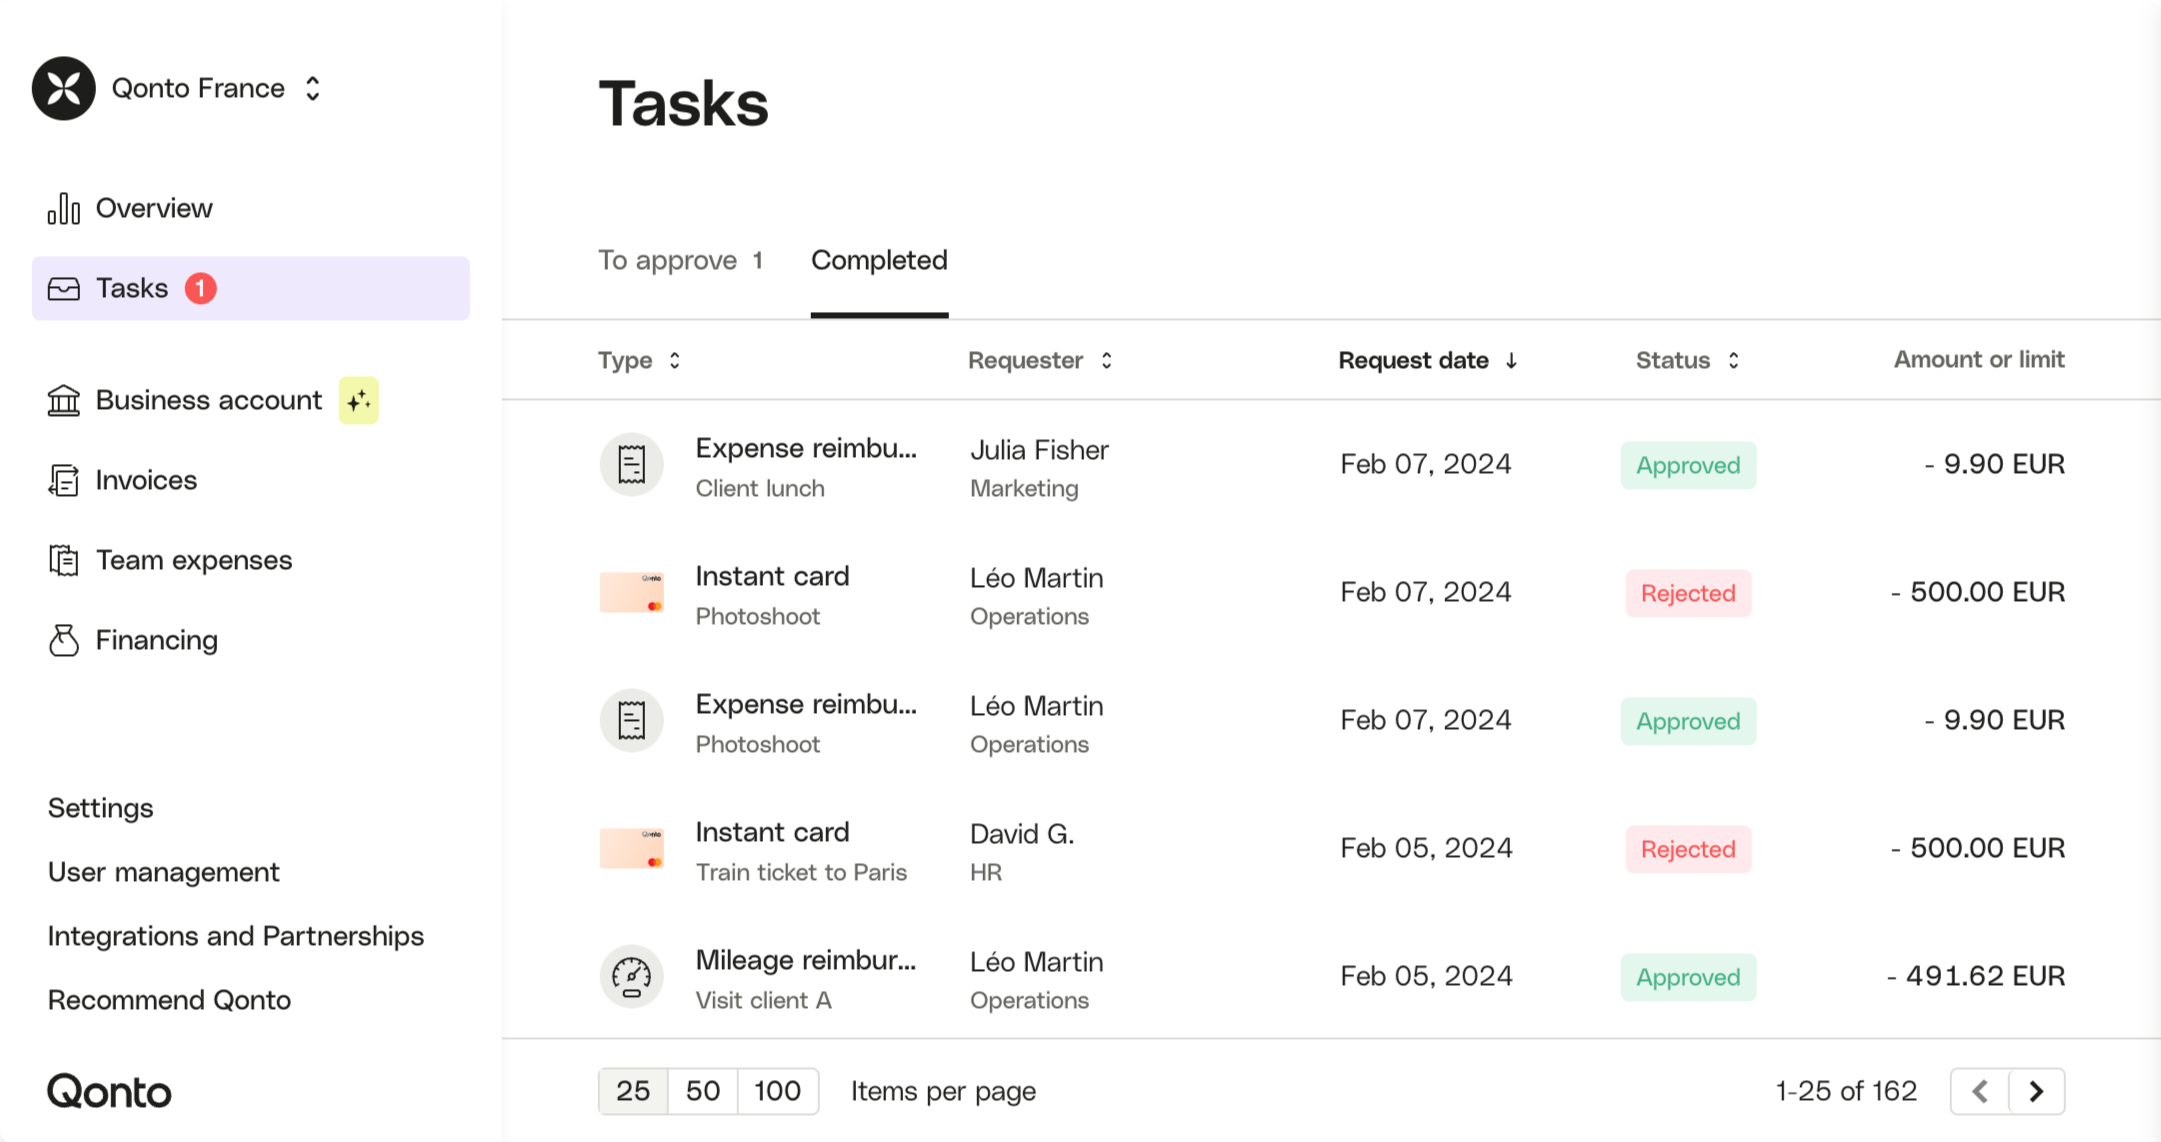Set items per page to 50

702,1091
